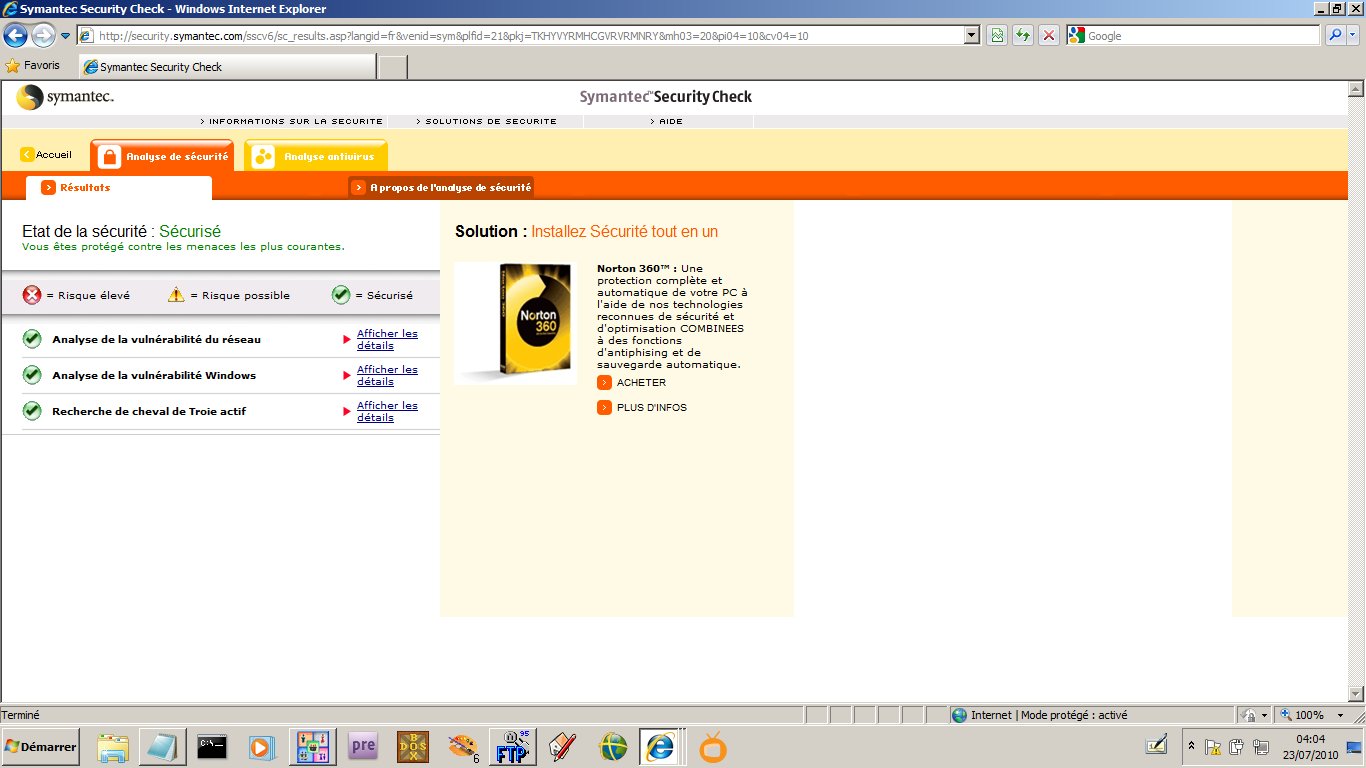This screenshot has height=768, width=1366.
Task: Click check icon beside vulnérabilité du réseau
Action: pos(32,339)
